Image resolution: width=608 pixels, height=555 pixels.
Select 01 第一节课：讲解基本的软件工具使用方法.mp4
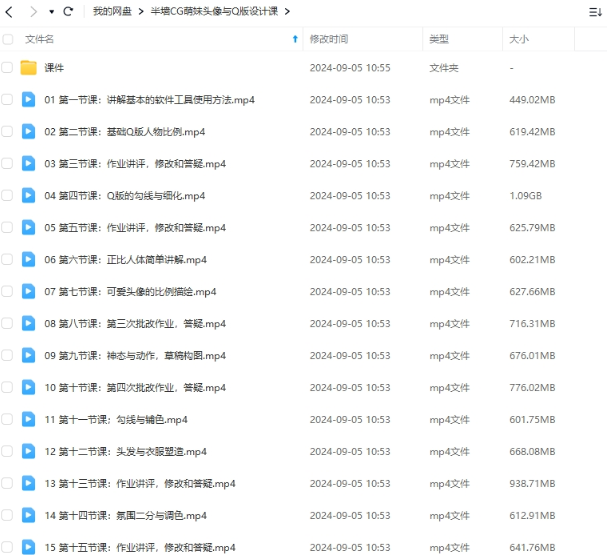coord(149,100)
